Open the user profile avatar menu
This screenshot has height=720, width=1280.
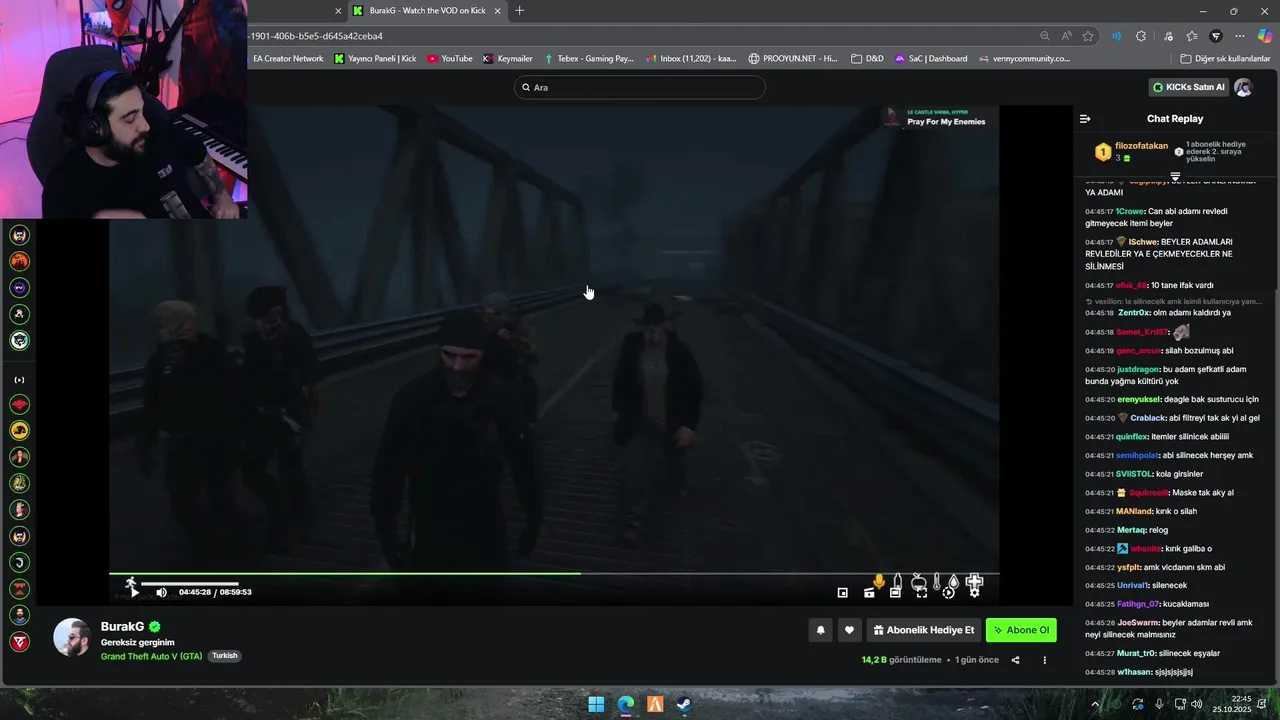tap(1243, 87)
